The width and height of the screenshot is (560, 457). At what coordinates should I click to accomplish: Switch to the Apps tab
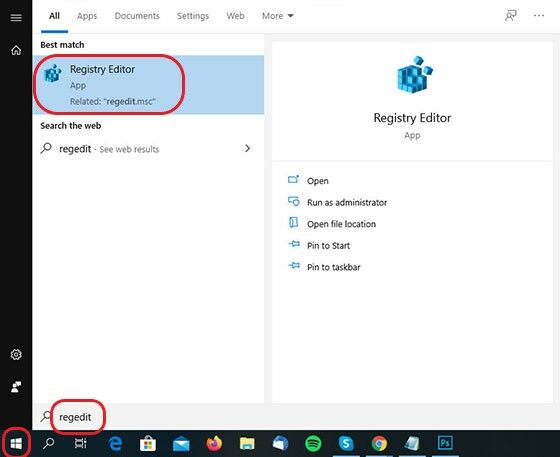[87, 16]
